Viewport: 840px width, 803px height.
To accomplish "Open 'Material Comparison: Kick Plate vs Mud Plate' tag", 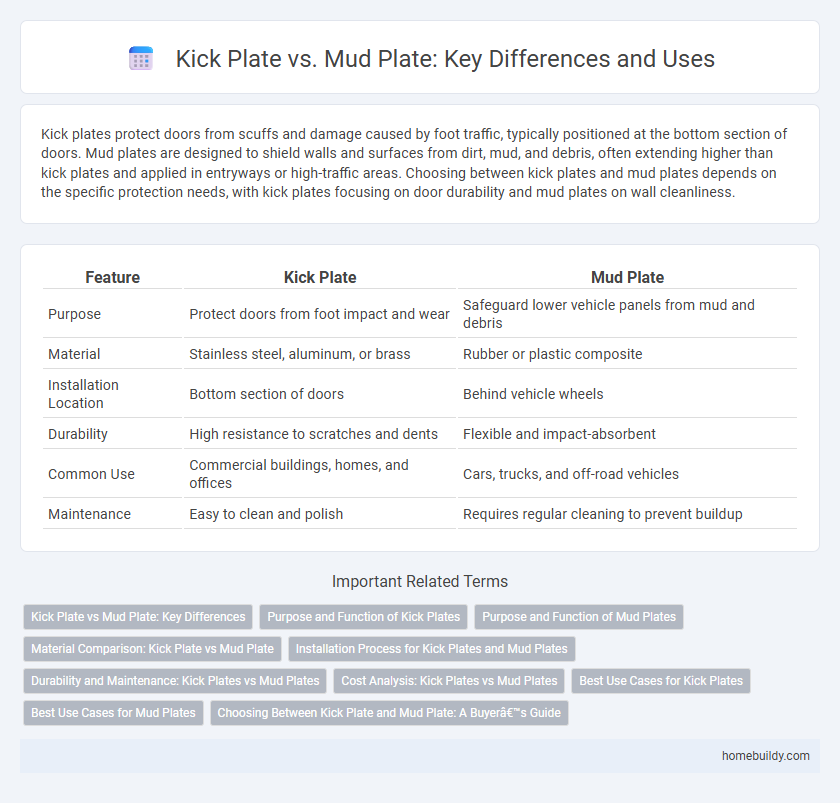I will (x=152, y=649).
